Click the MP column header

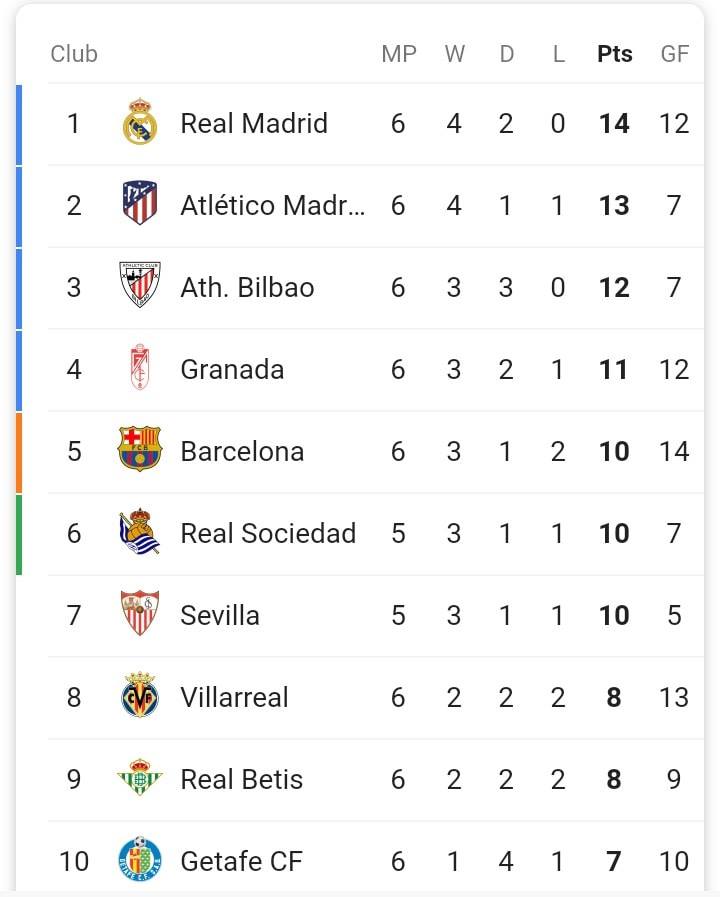tap(399, 54)
